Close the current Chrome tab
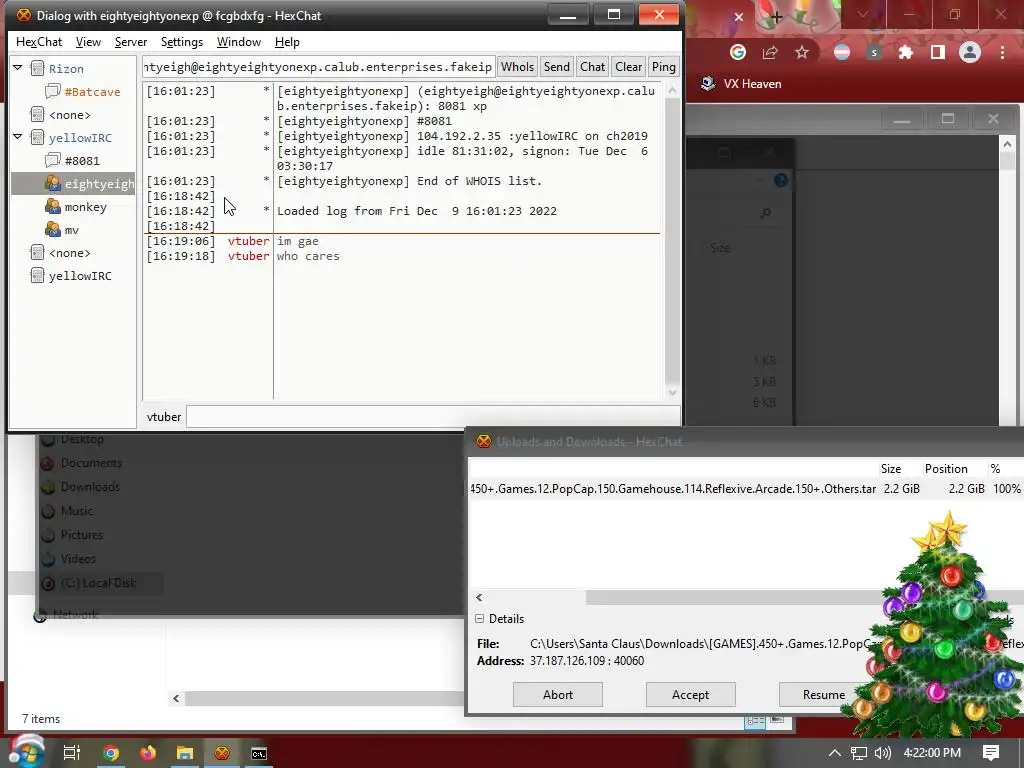This screenshot has height=768, width=1024. click(739, 17)
